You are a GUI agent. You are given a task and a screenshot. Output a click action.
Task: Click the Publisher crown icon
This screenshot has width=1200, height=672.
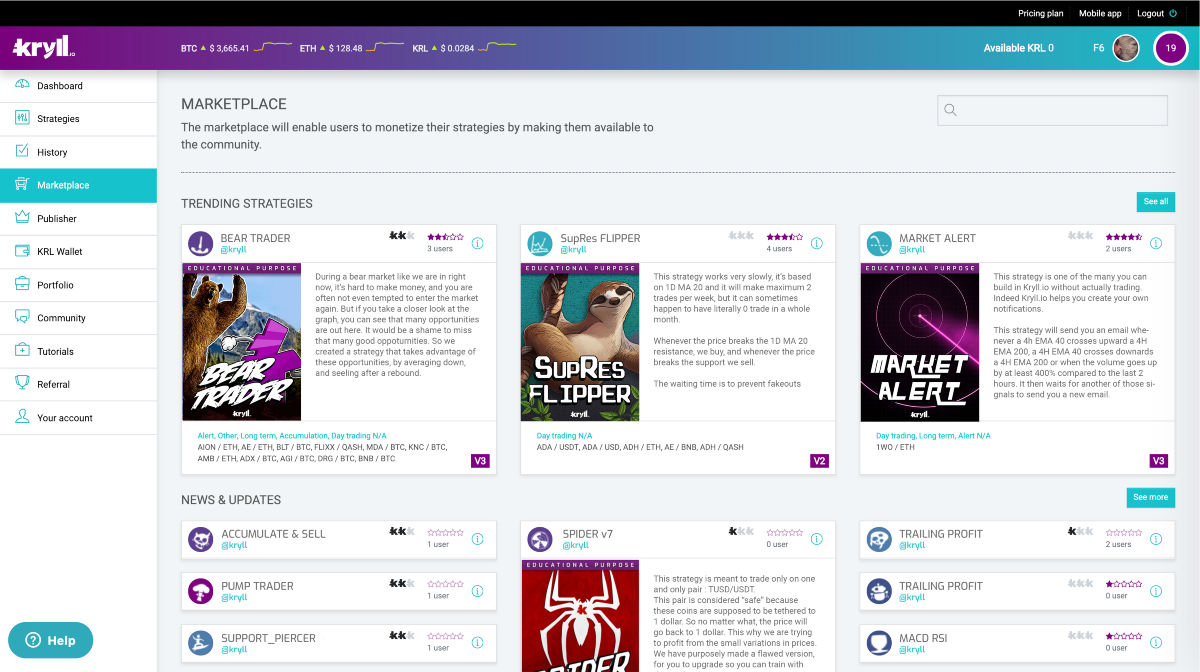point(22,217)
